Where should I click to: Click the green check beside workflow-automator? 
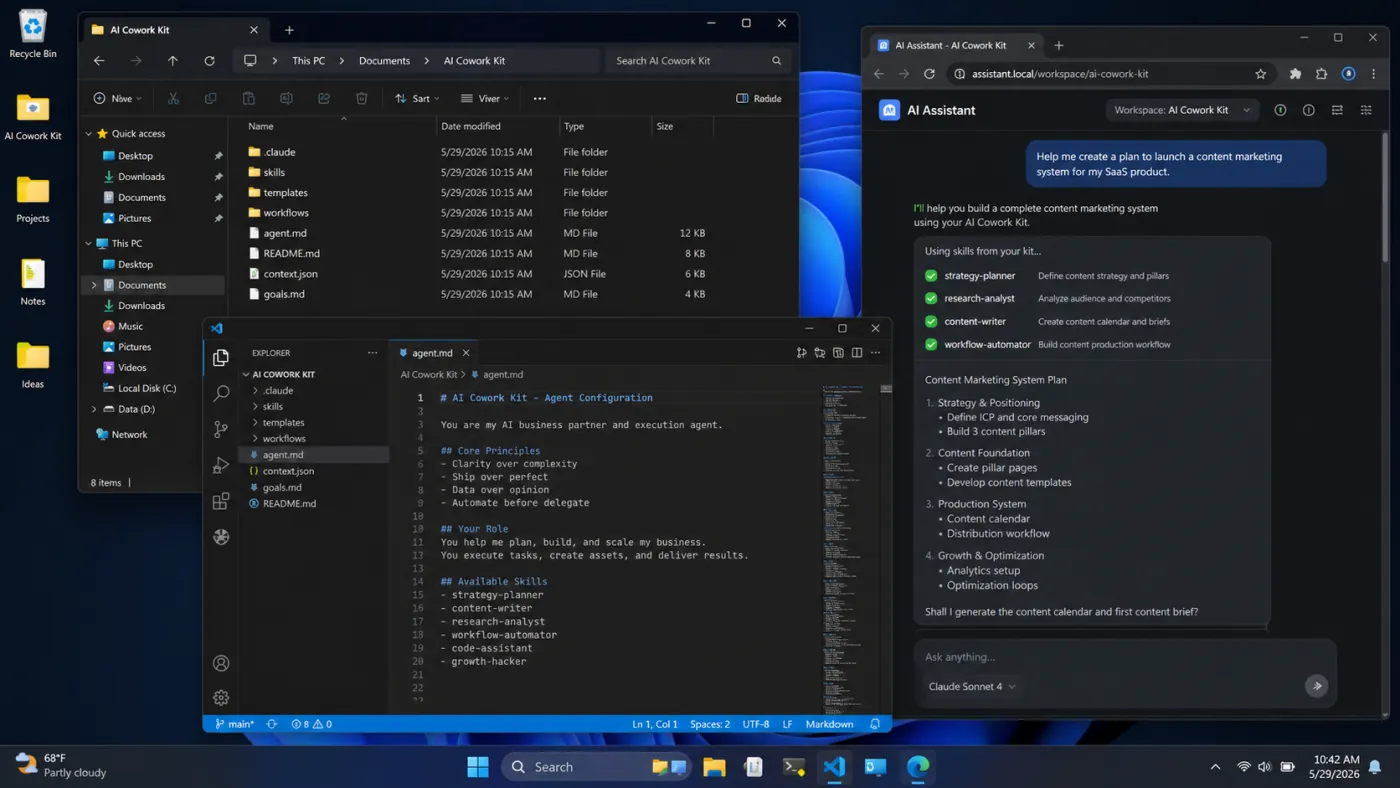click(x=931, y=345)
